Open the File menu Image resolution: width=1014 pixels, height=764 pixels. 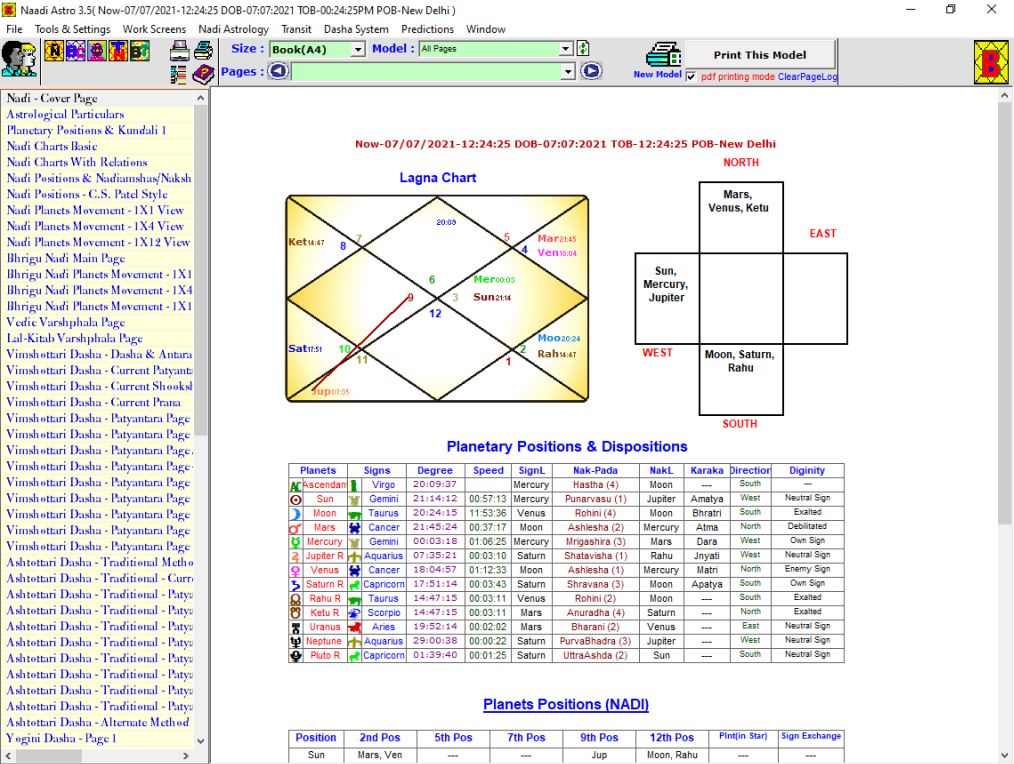14,29
